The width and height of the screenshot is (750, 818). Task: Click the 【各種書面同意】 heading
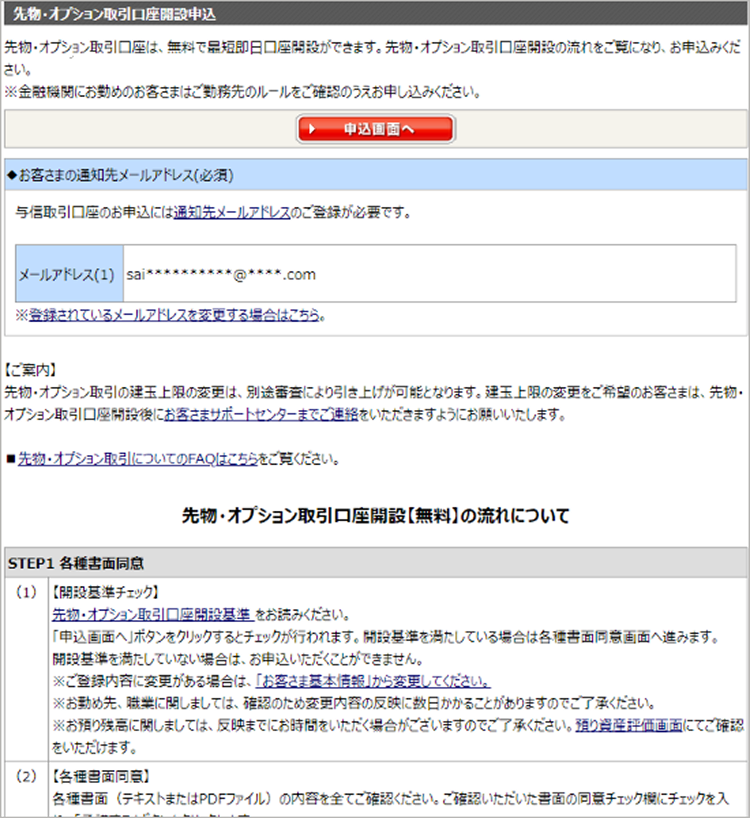[x=98, y=775]
